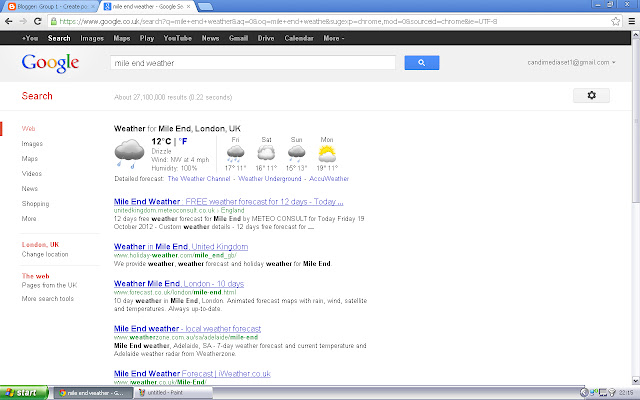
Task: Open Calendar in the top bar
Action: point(299,38)
